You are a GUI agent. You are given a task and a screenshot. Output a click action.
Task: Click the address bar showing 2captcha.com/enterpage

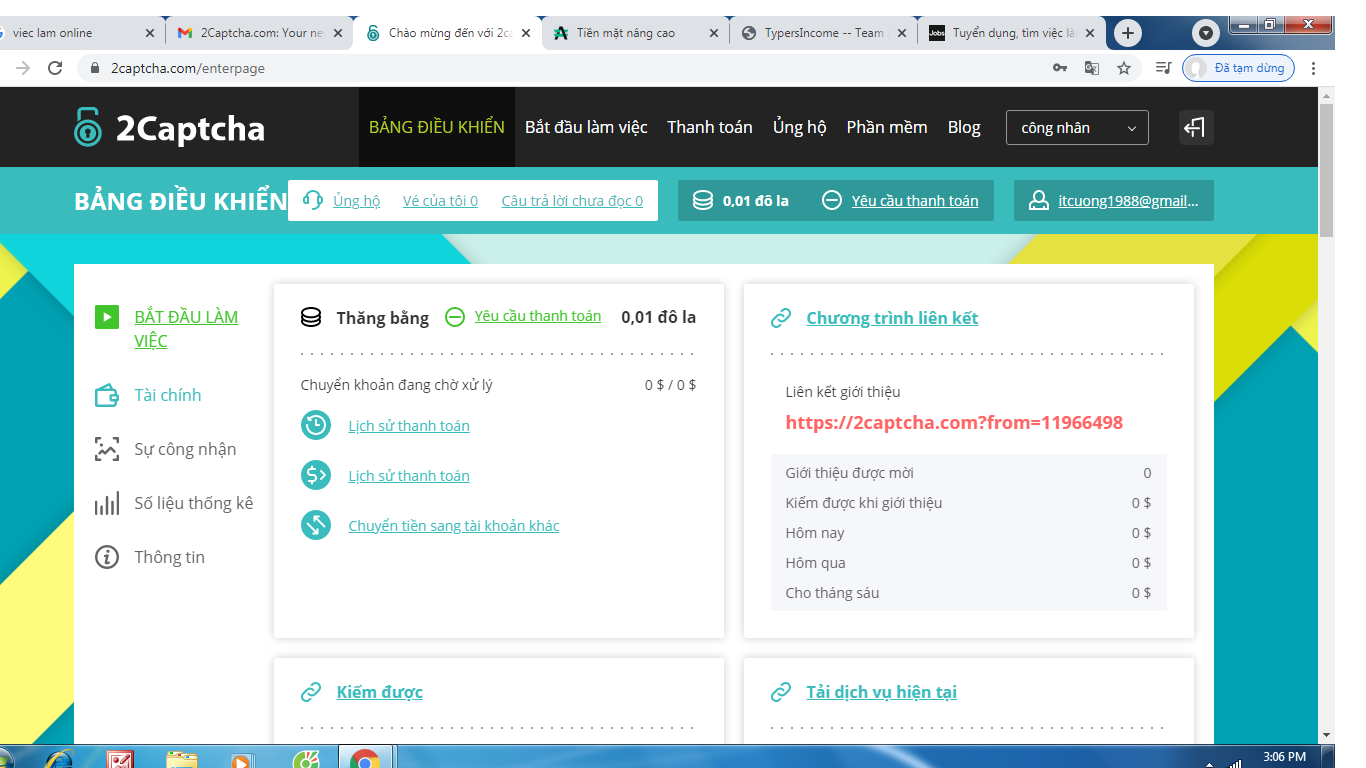click(560, 68)
